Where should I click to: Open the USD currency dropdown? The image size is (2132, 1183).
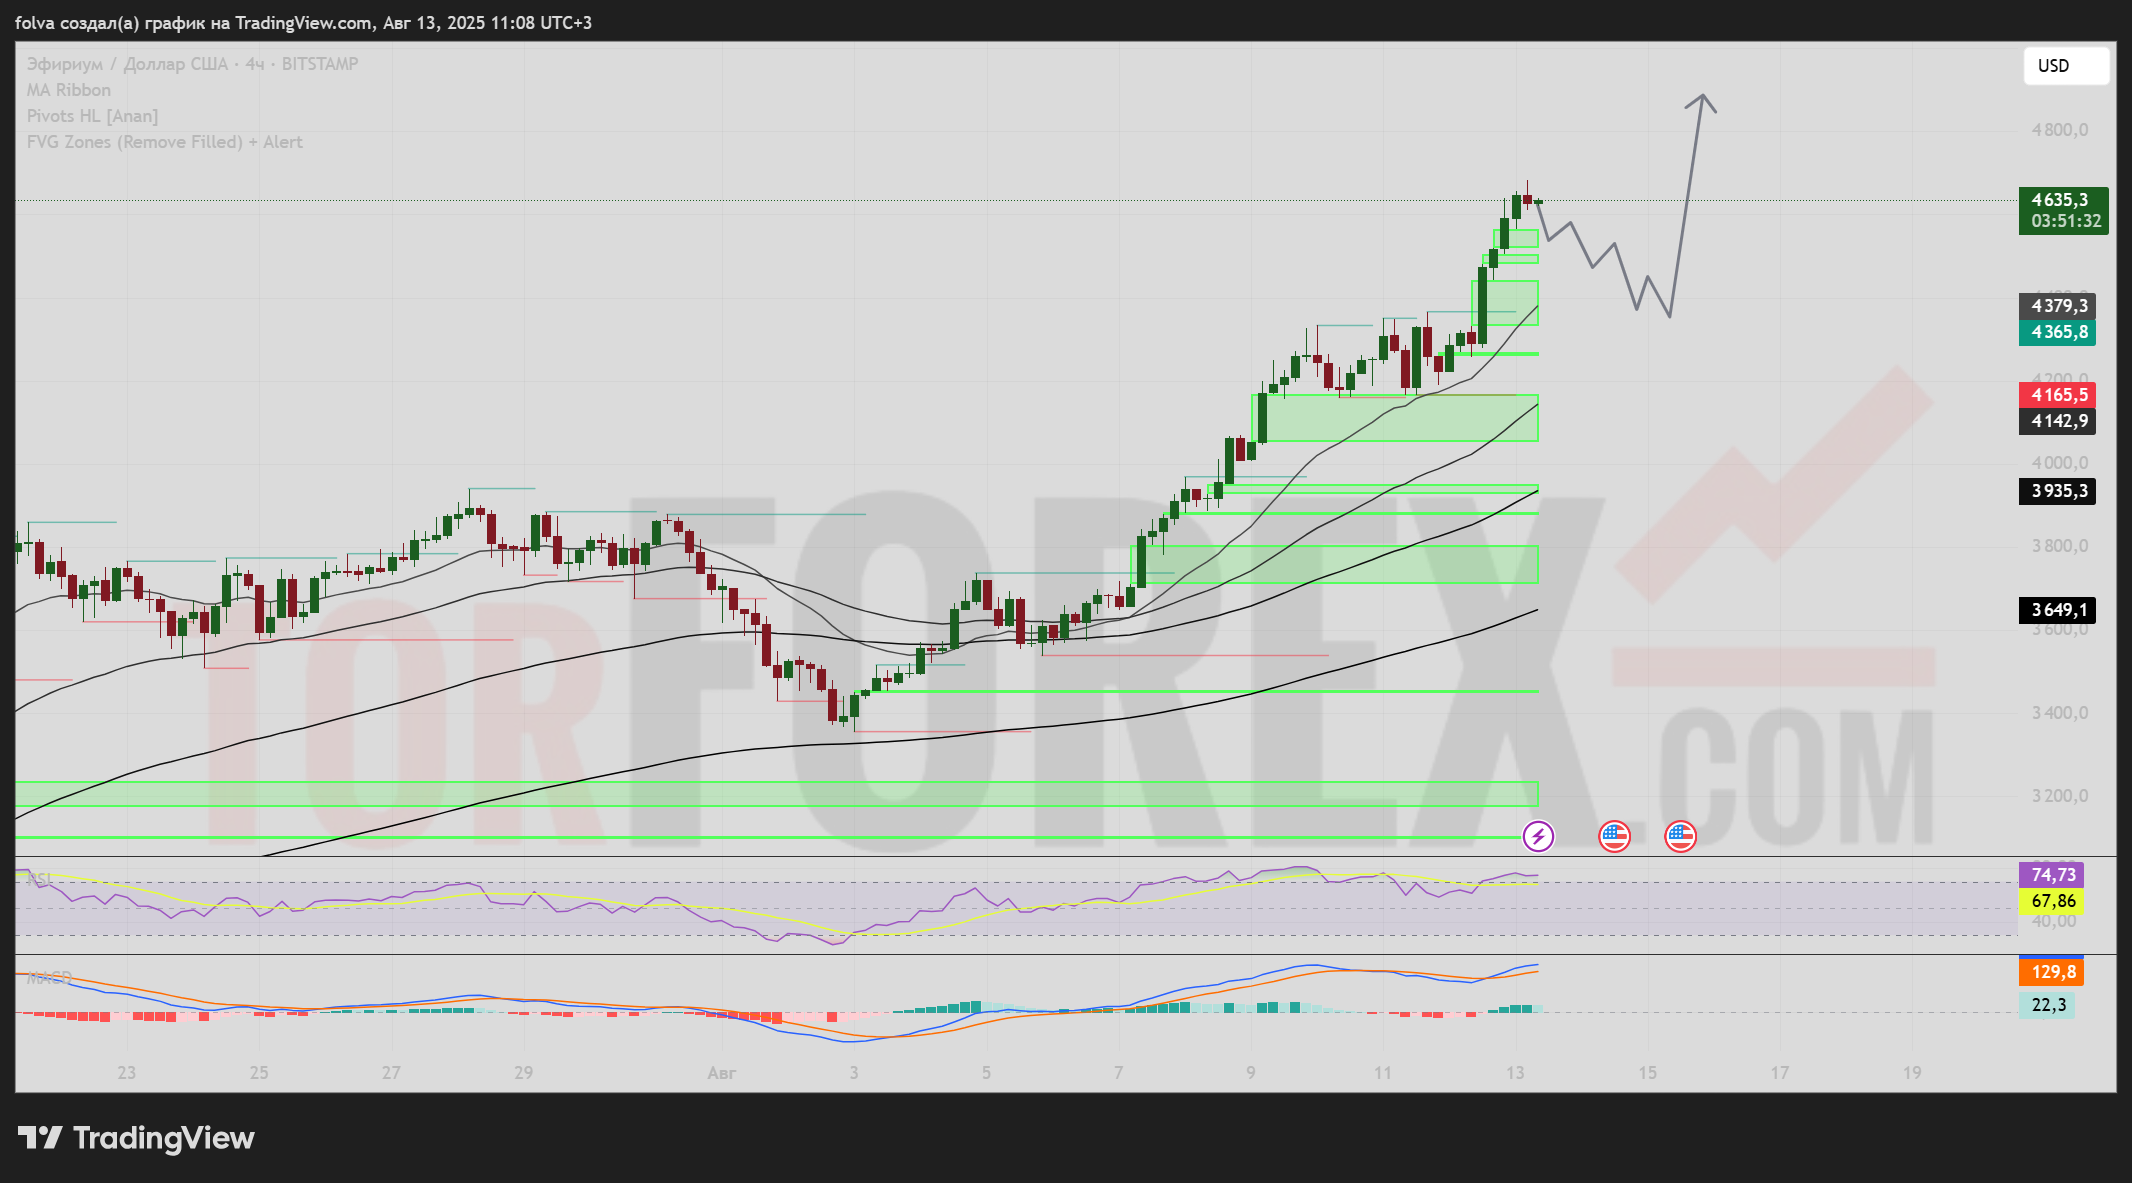pyautogui.click(x=2066, y=66)
